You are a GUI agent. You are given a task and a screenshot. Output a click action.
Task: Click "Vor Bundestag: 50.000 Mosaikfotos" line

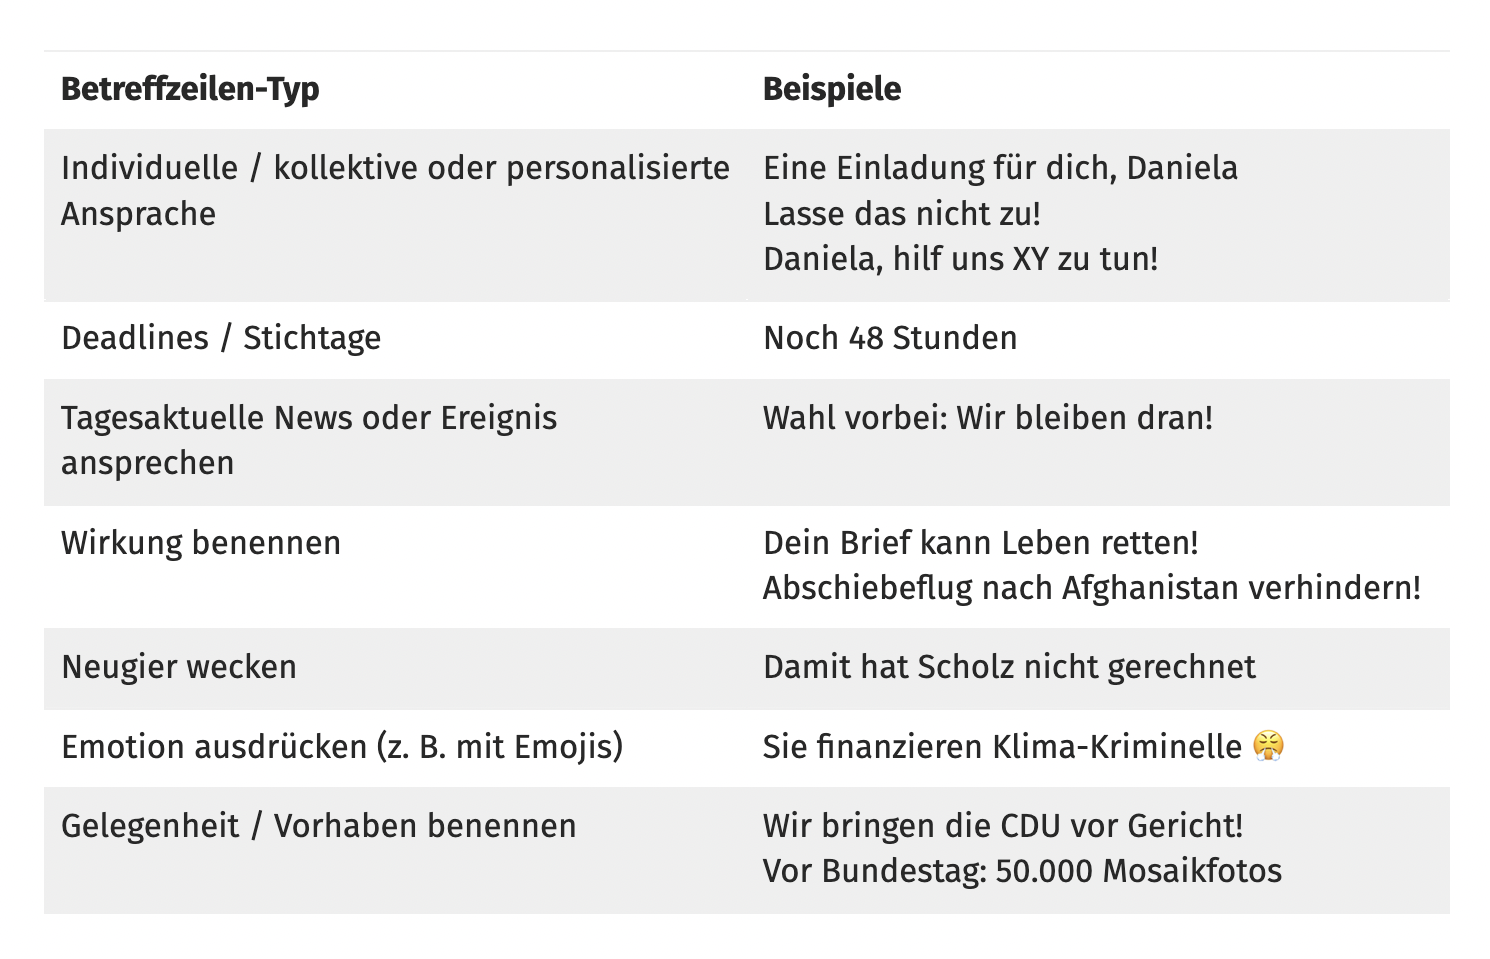[x=1022, y=871]
